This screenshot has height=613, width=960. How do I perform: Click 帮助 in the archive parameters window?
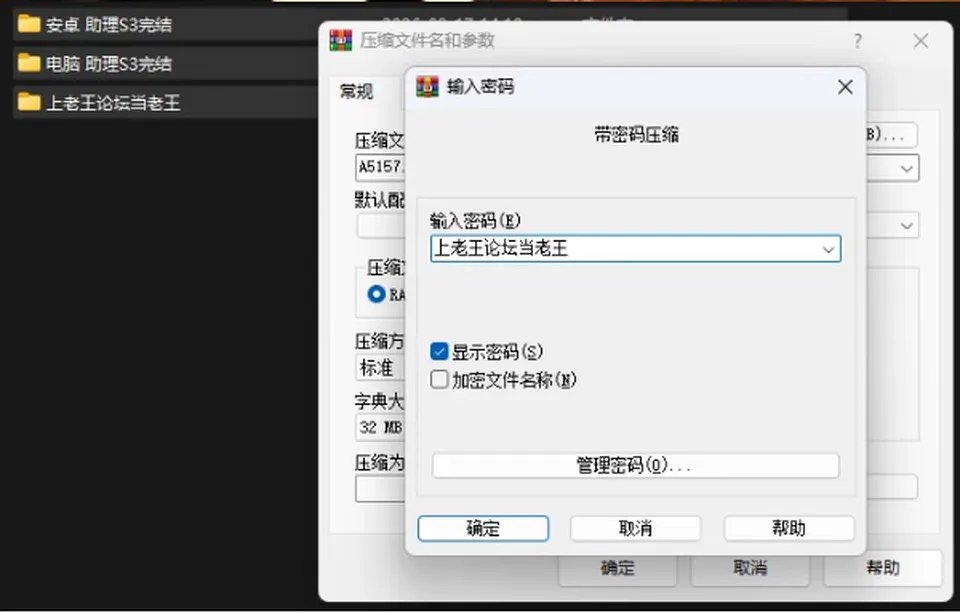[x=882, y=568]
